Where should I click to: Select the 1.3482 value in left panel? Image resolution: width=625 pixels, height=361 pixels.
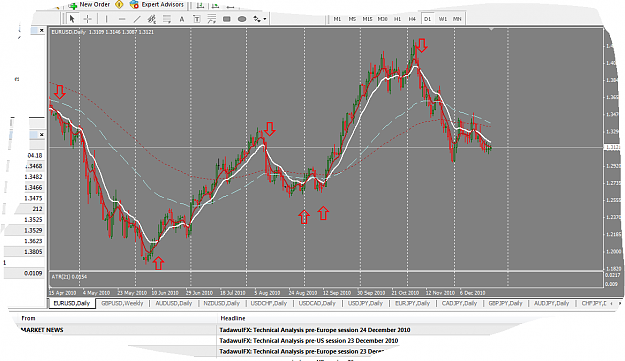[x=33, y=177]
